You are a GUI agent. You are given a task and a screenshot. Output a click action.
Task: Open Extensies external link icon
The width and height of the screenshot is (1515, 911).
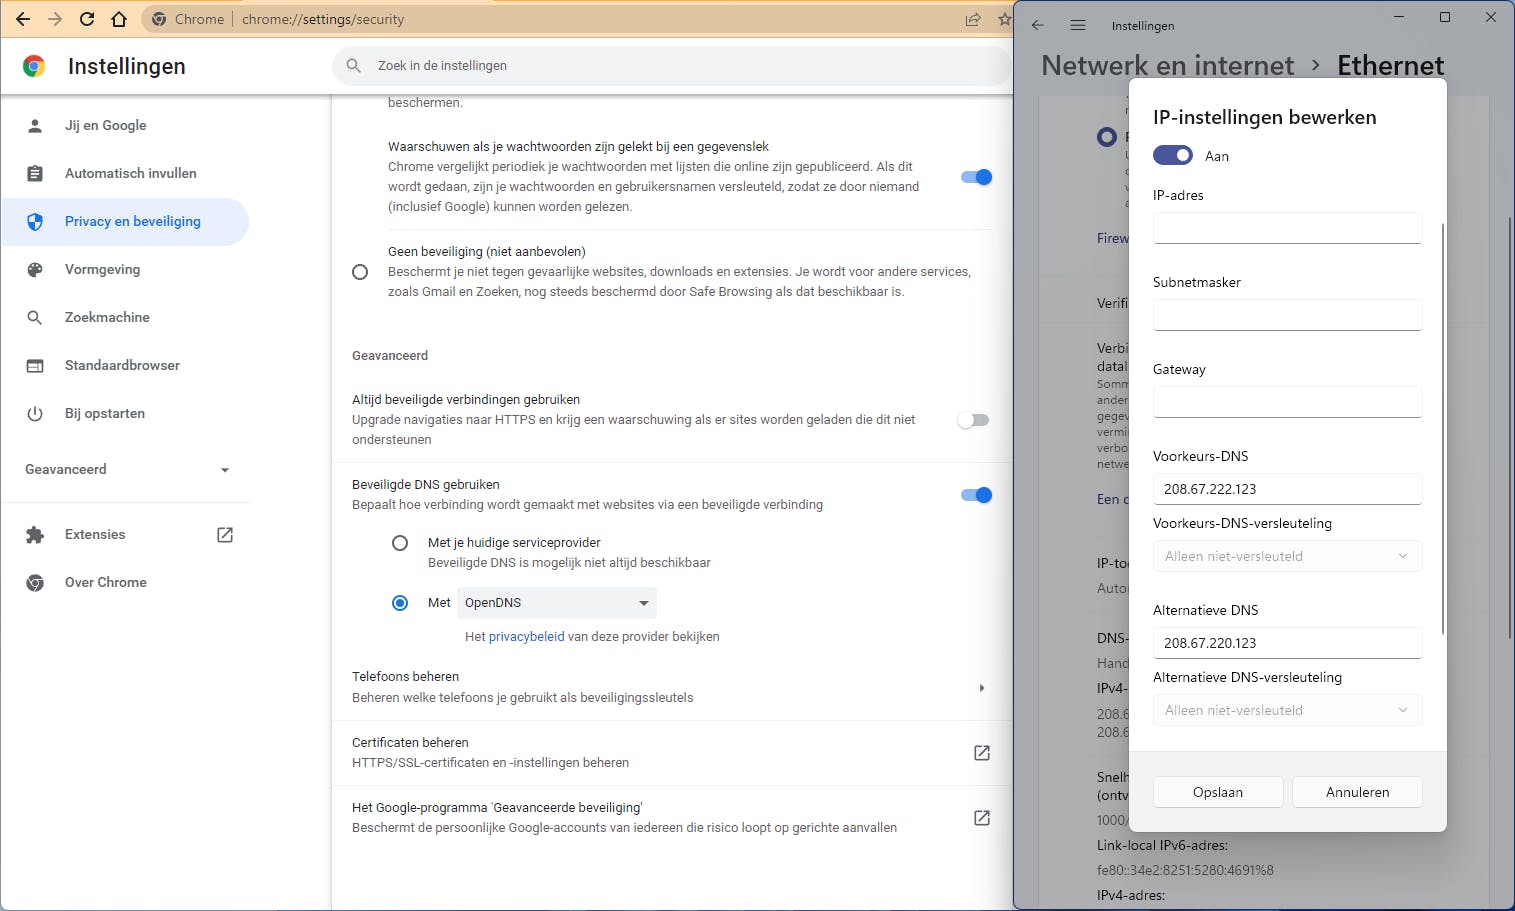[x=225, y=535]
